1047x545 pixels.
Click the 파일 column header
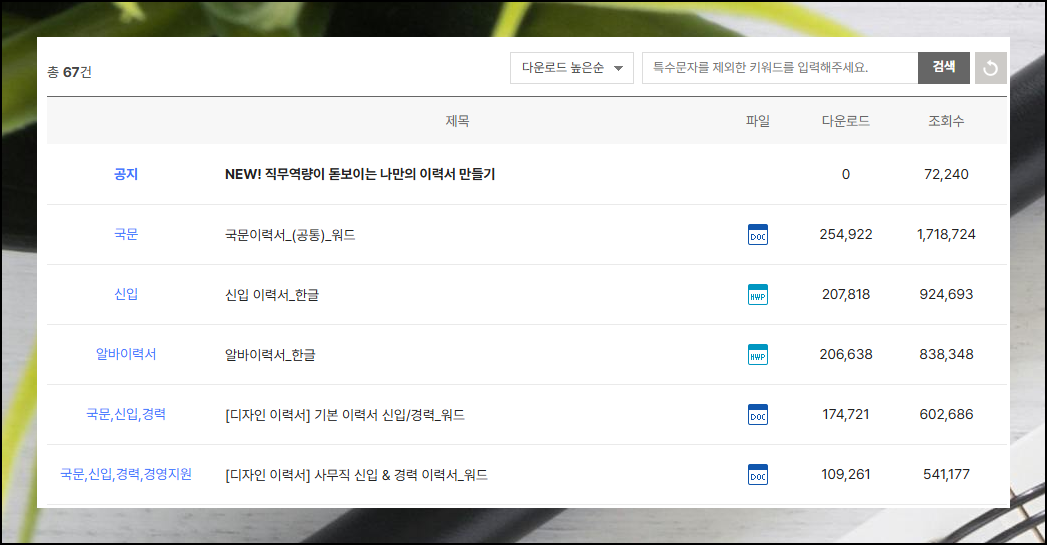tap(758, 121)
